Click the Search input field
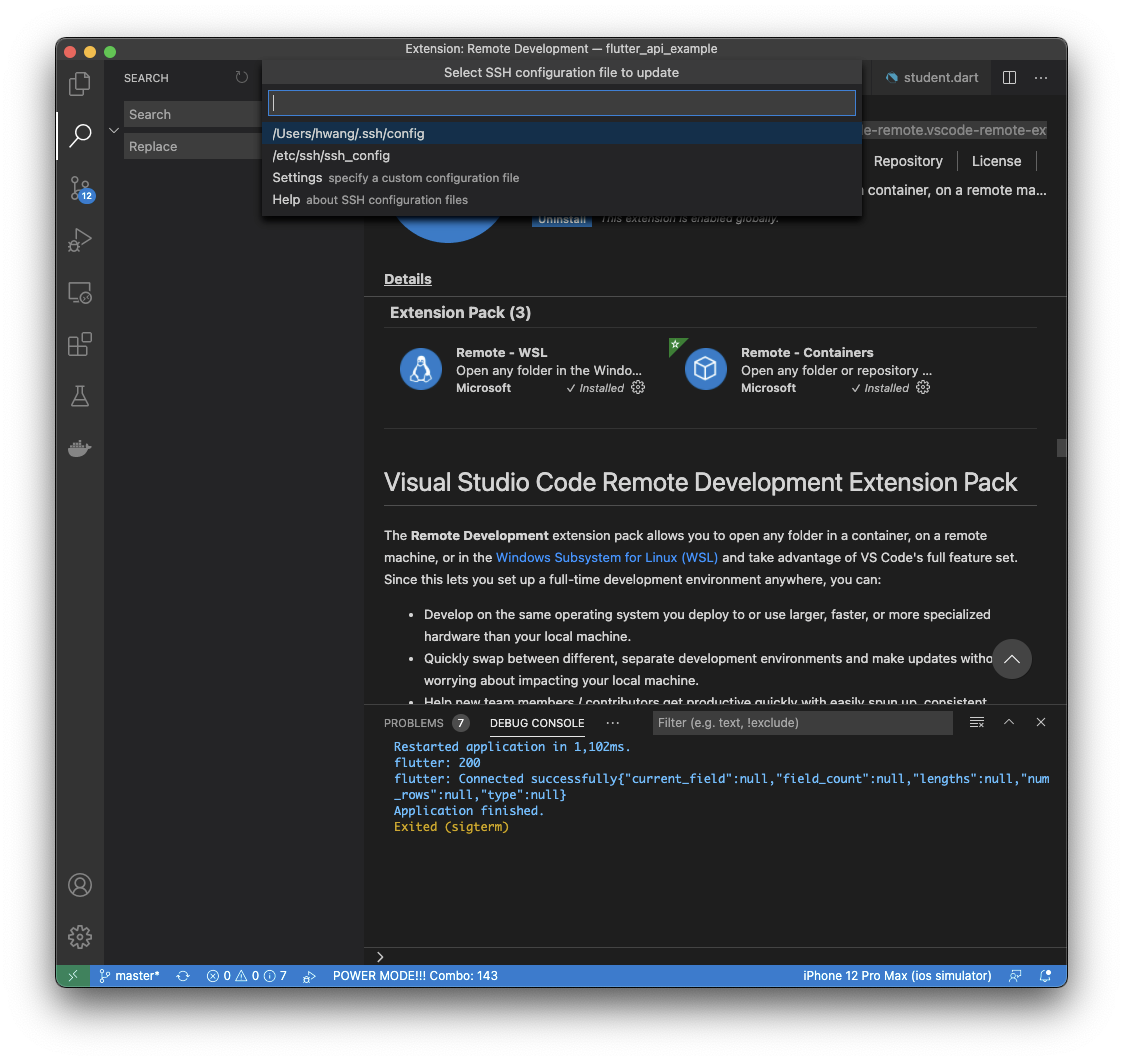This screenshot has height=1061, width=1123. [192, 114]
